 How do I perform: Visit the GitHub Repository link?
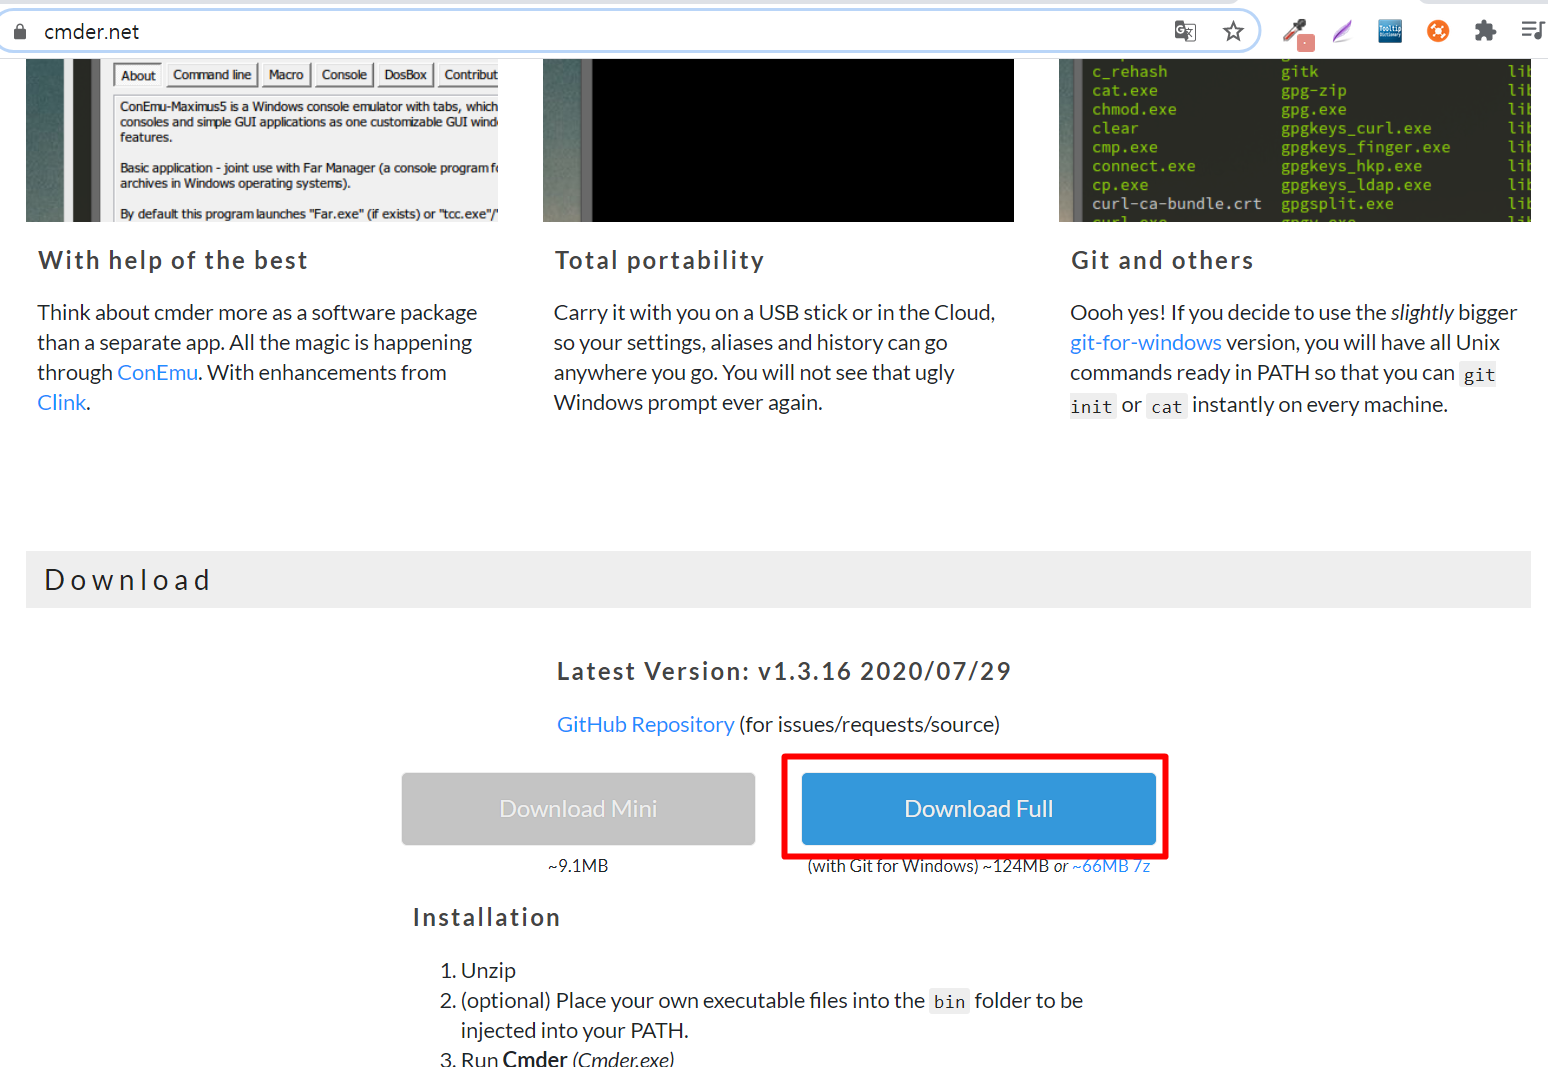[645, 724]
